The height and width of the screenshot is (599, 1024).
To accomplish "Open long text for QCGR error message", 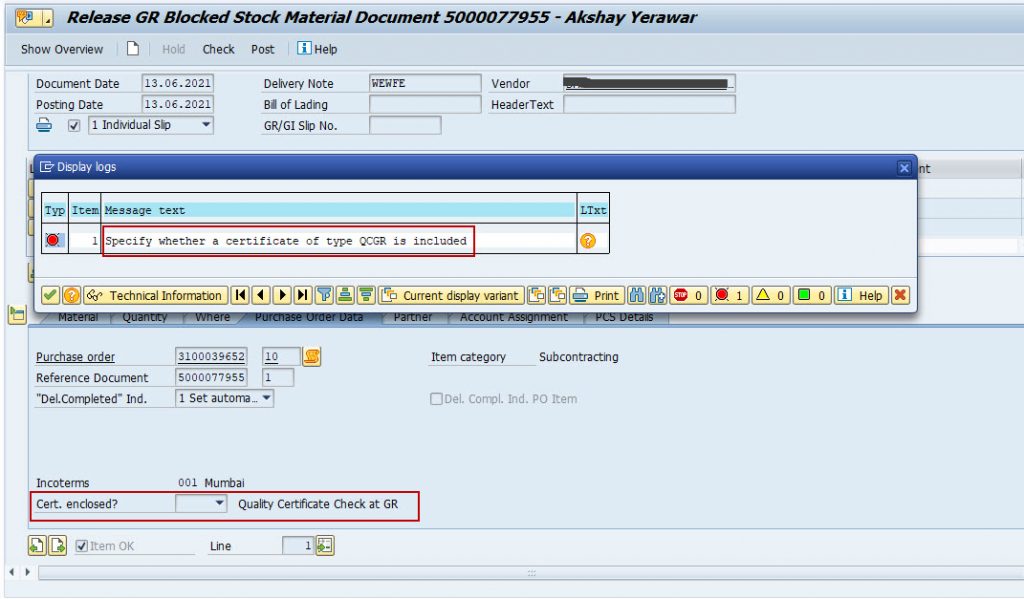I will 588,241.
